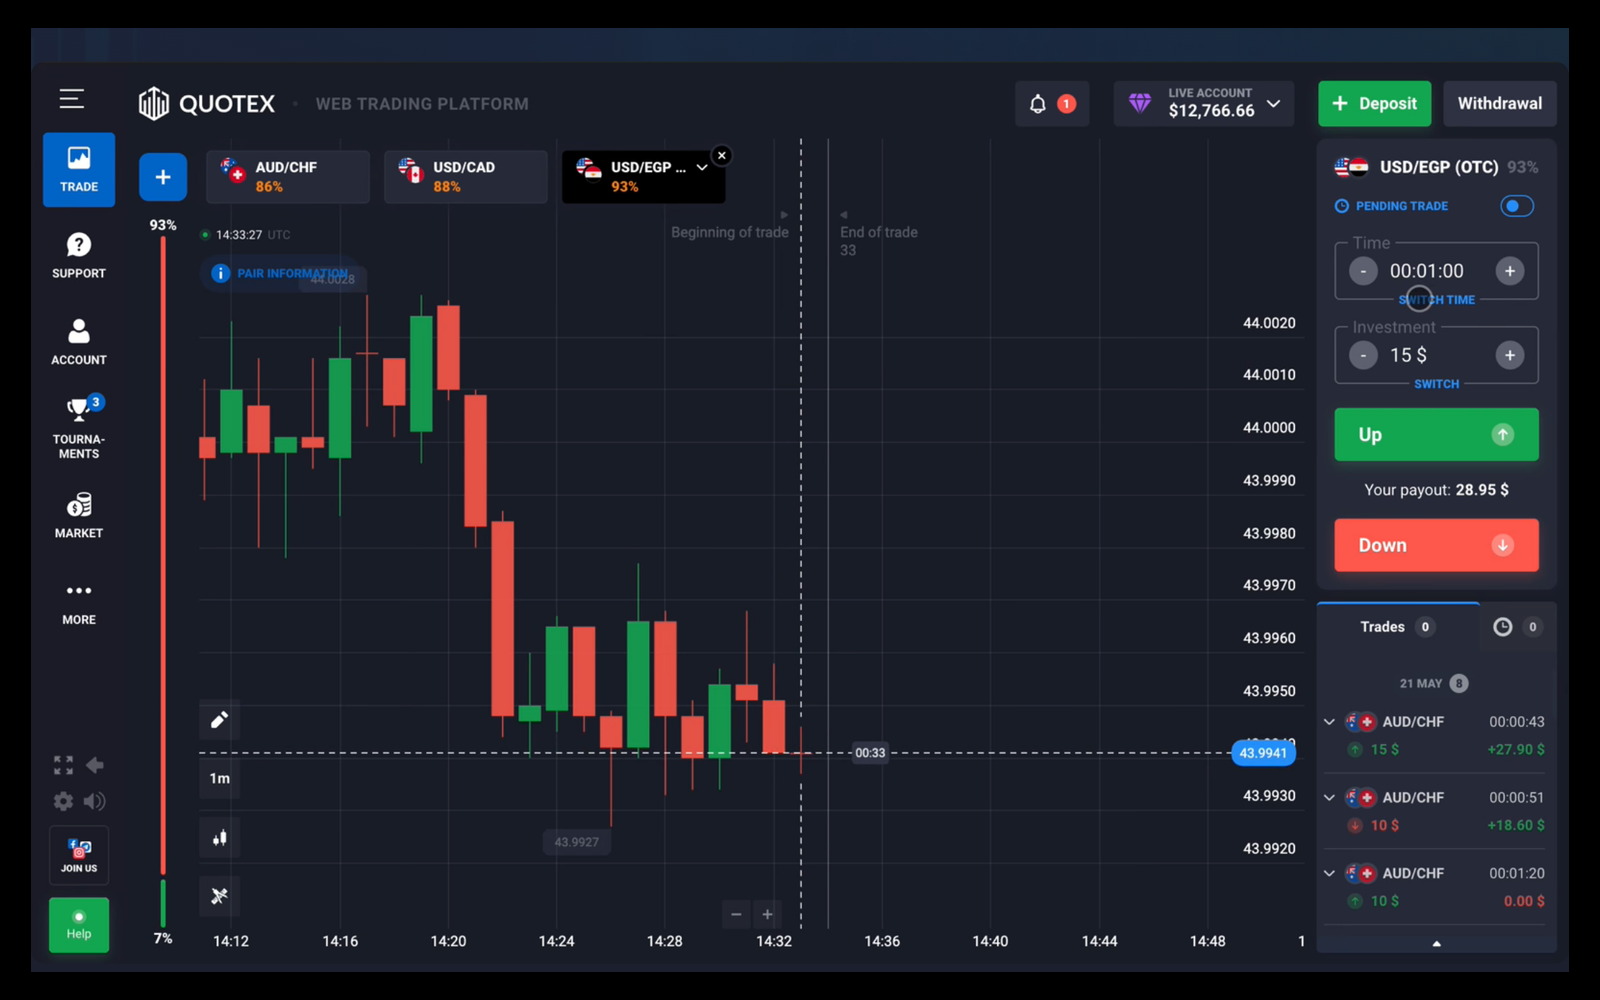Viewport: 1600px width, 1000px height.
Task: Mute the platform sound
Action: [95, 801]
